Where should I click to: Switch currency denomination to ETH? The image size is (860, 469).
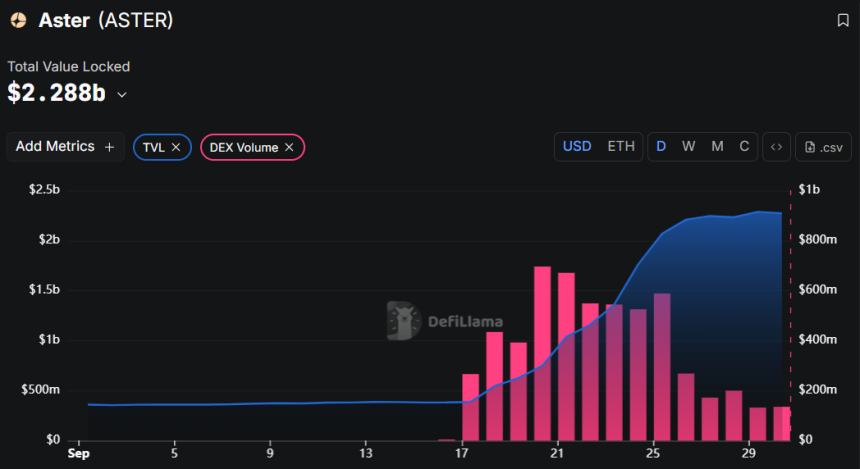point(621,147)
